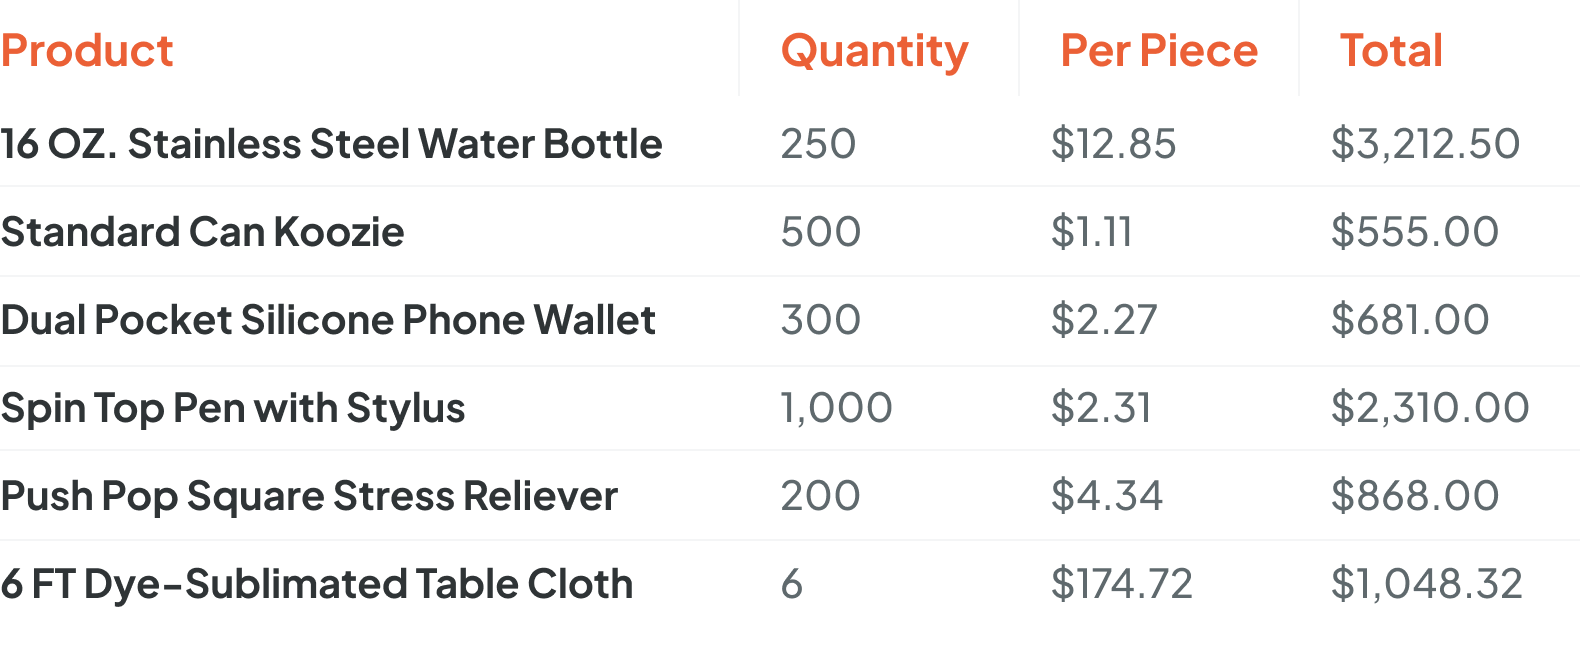Click the Total column header
Screen dimensions: 1580x652
(1391, 51)
